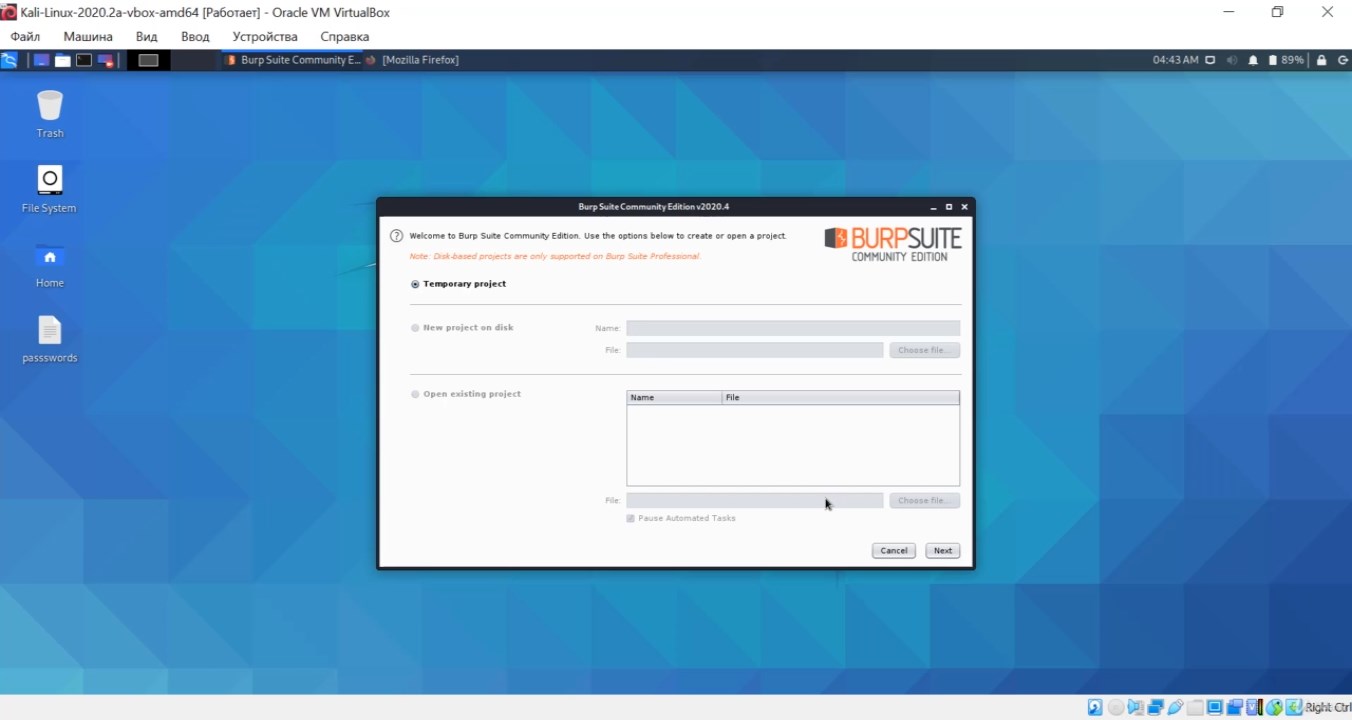
Task: Select the workspace switcher box in Kali panel
Action: 148,60
